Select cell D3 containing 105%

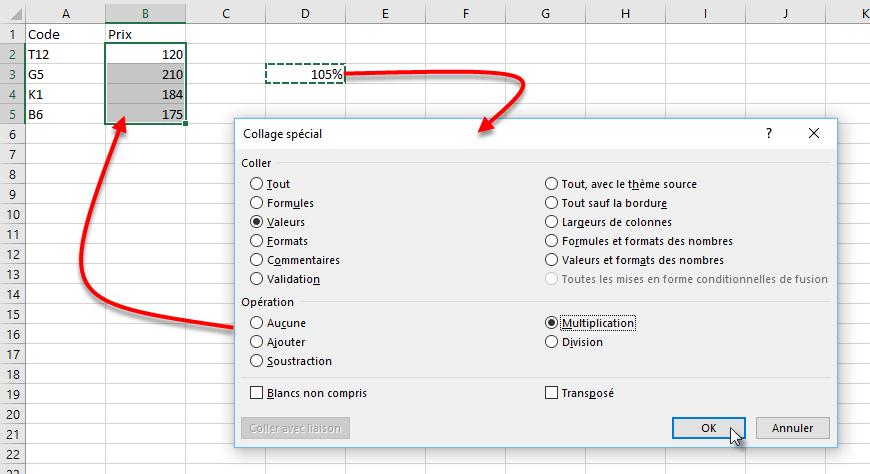pos(305,74)
